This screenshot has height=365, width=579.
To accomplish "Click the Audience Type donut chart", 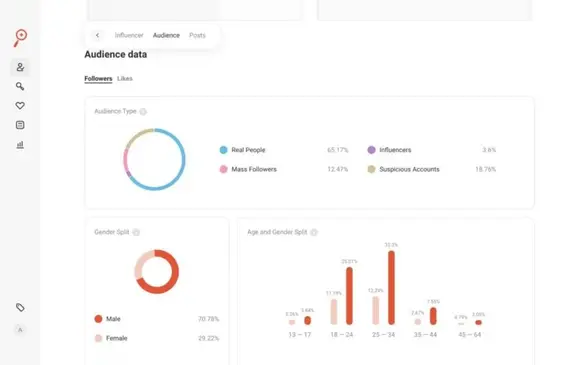I will coord(154,159).
